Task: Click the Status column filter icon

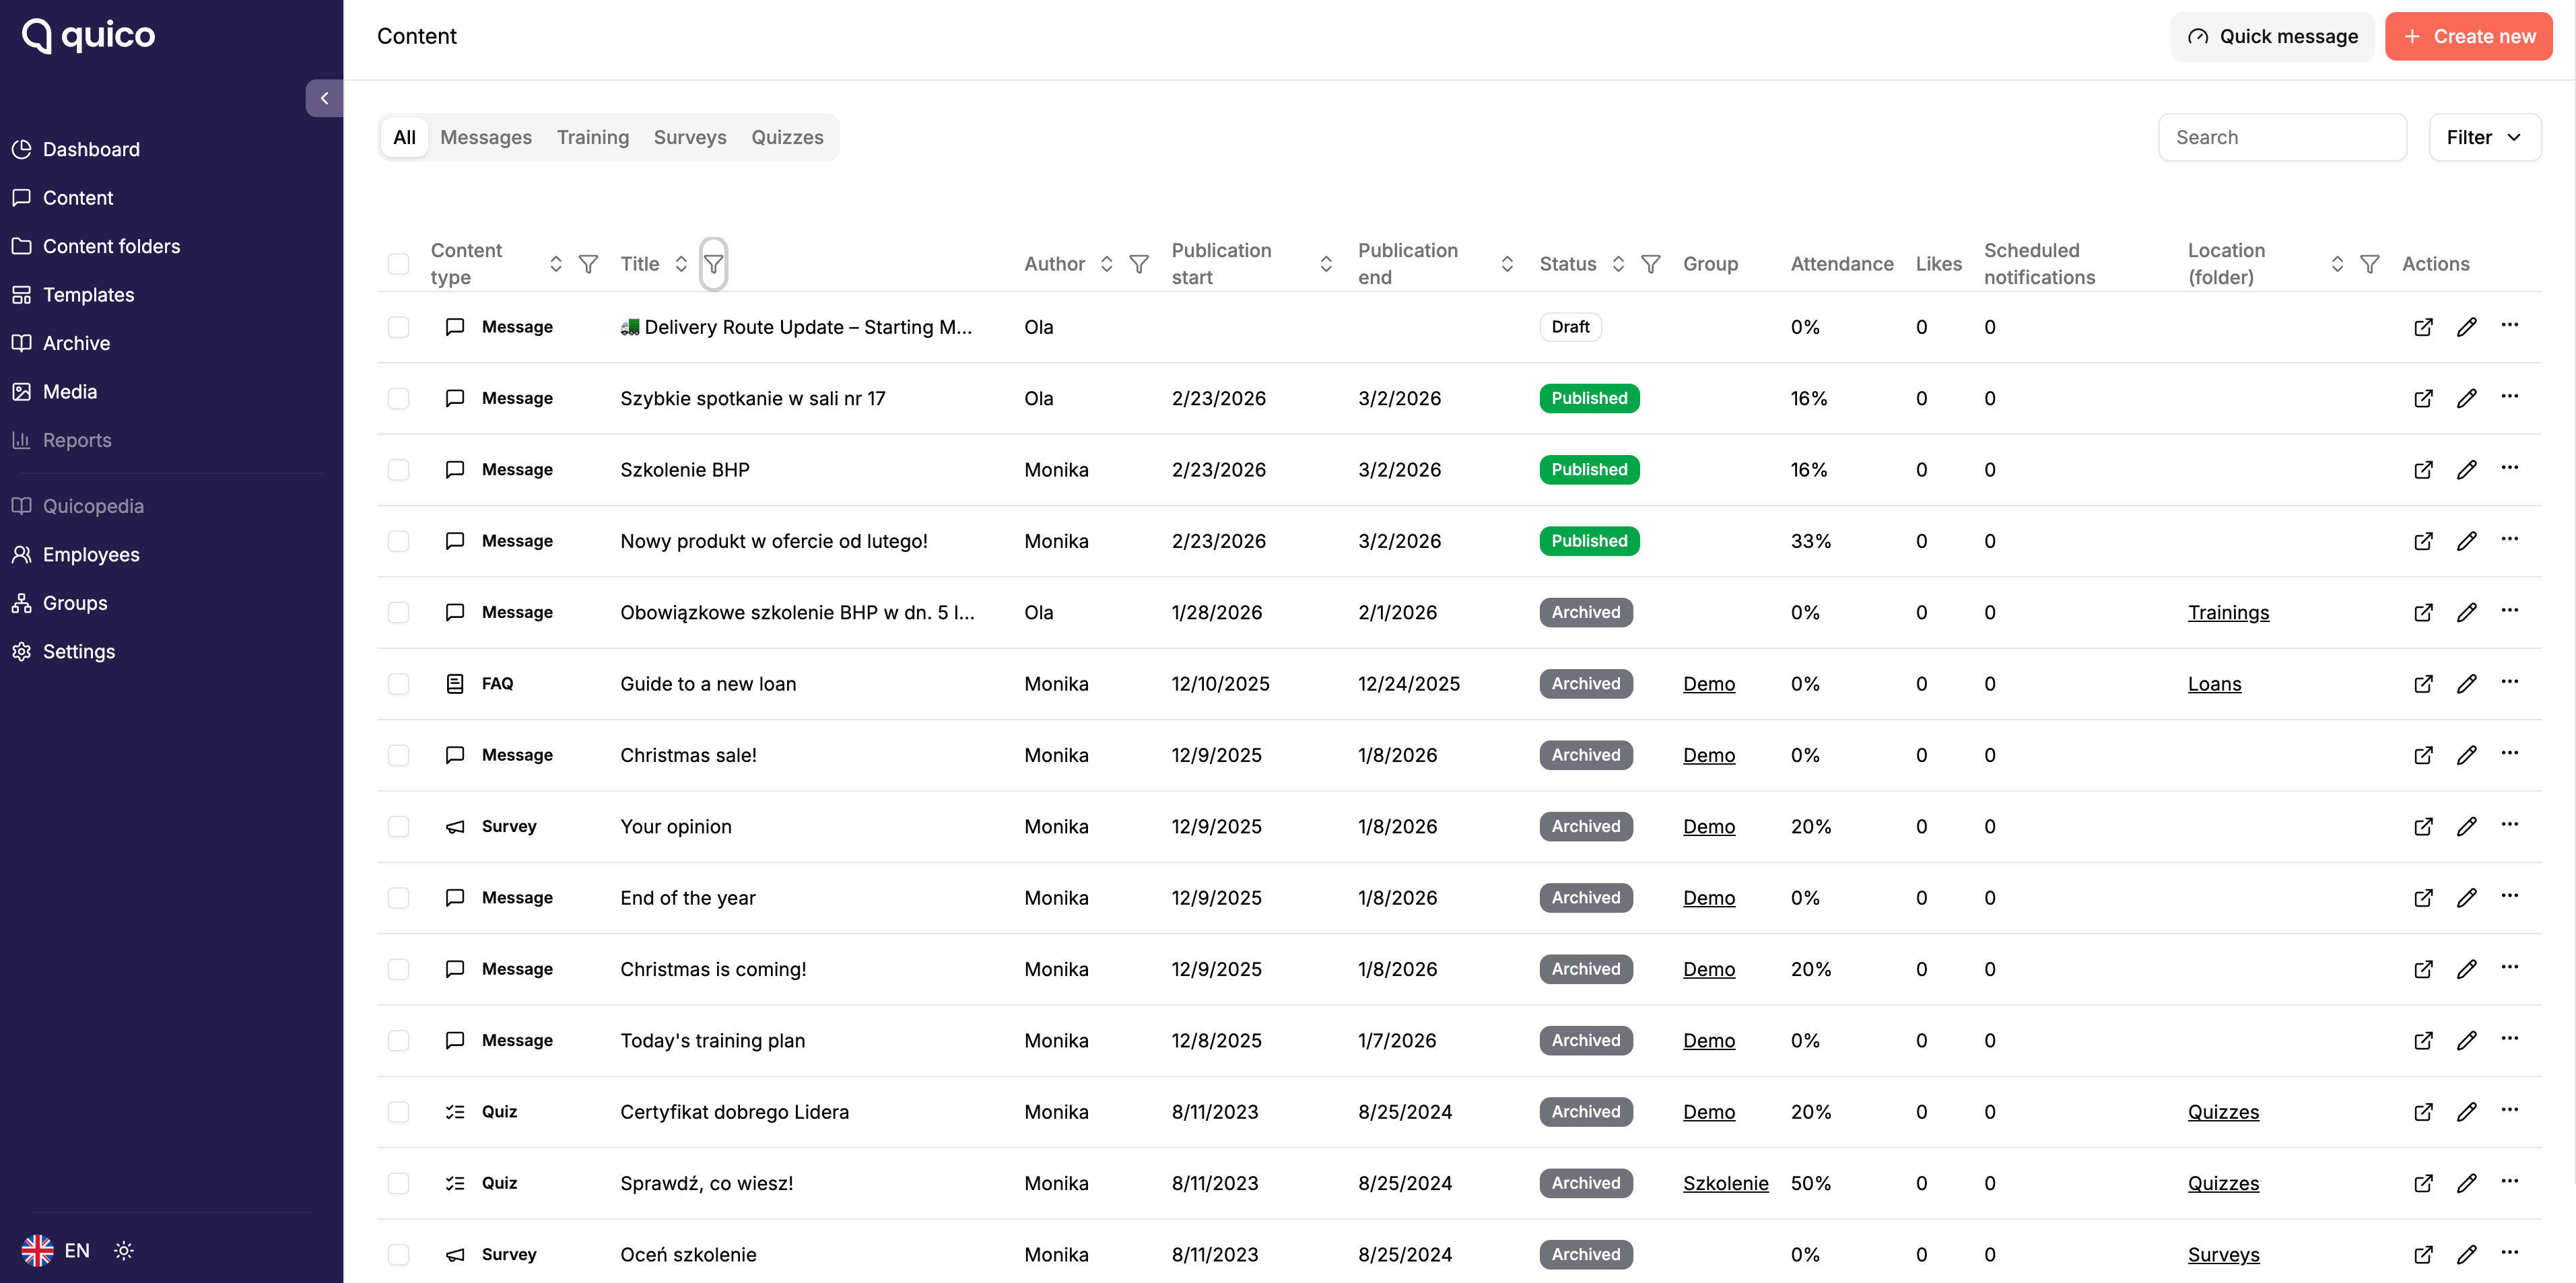Action: [x=1650, y=264]
